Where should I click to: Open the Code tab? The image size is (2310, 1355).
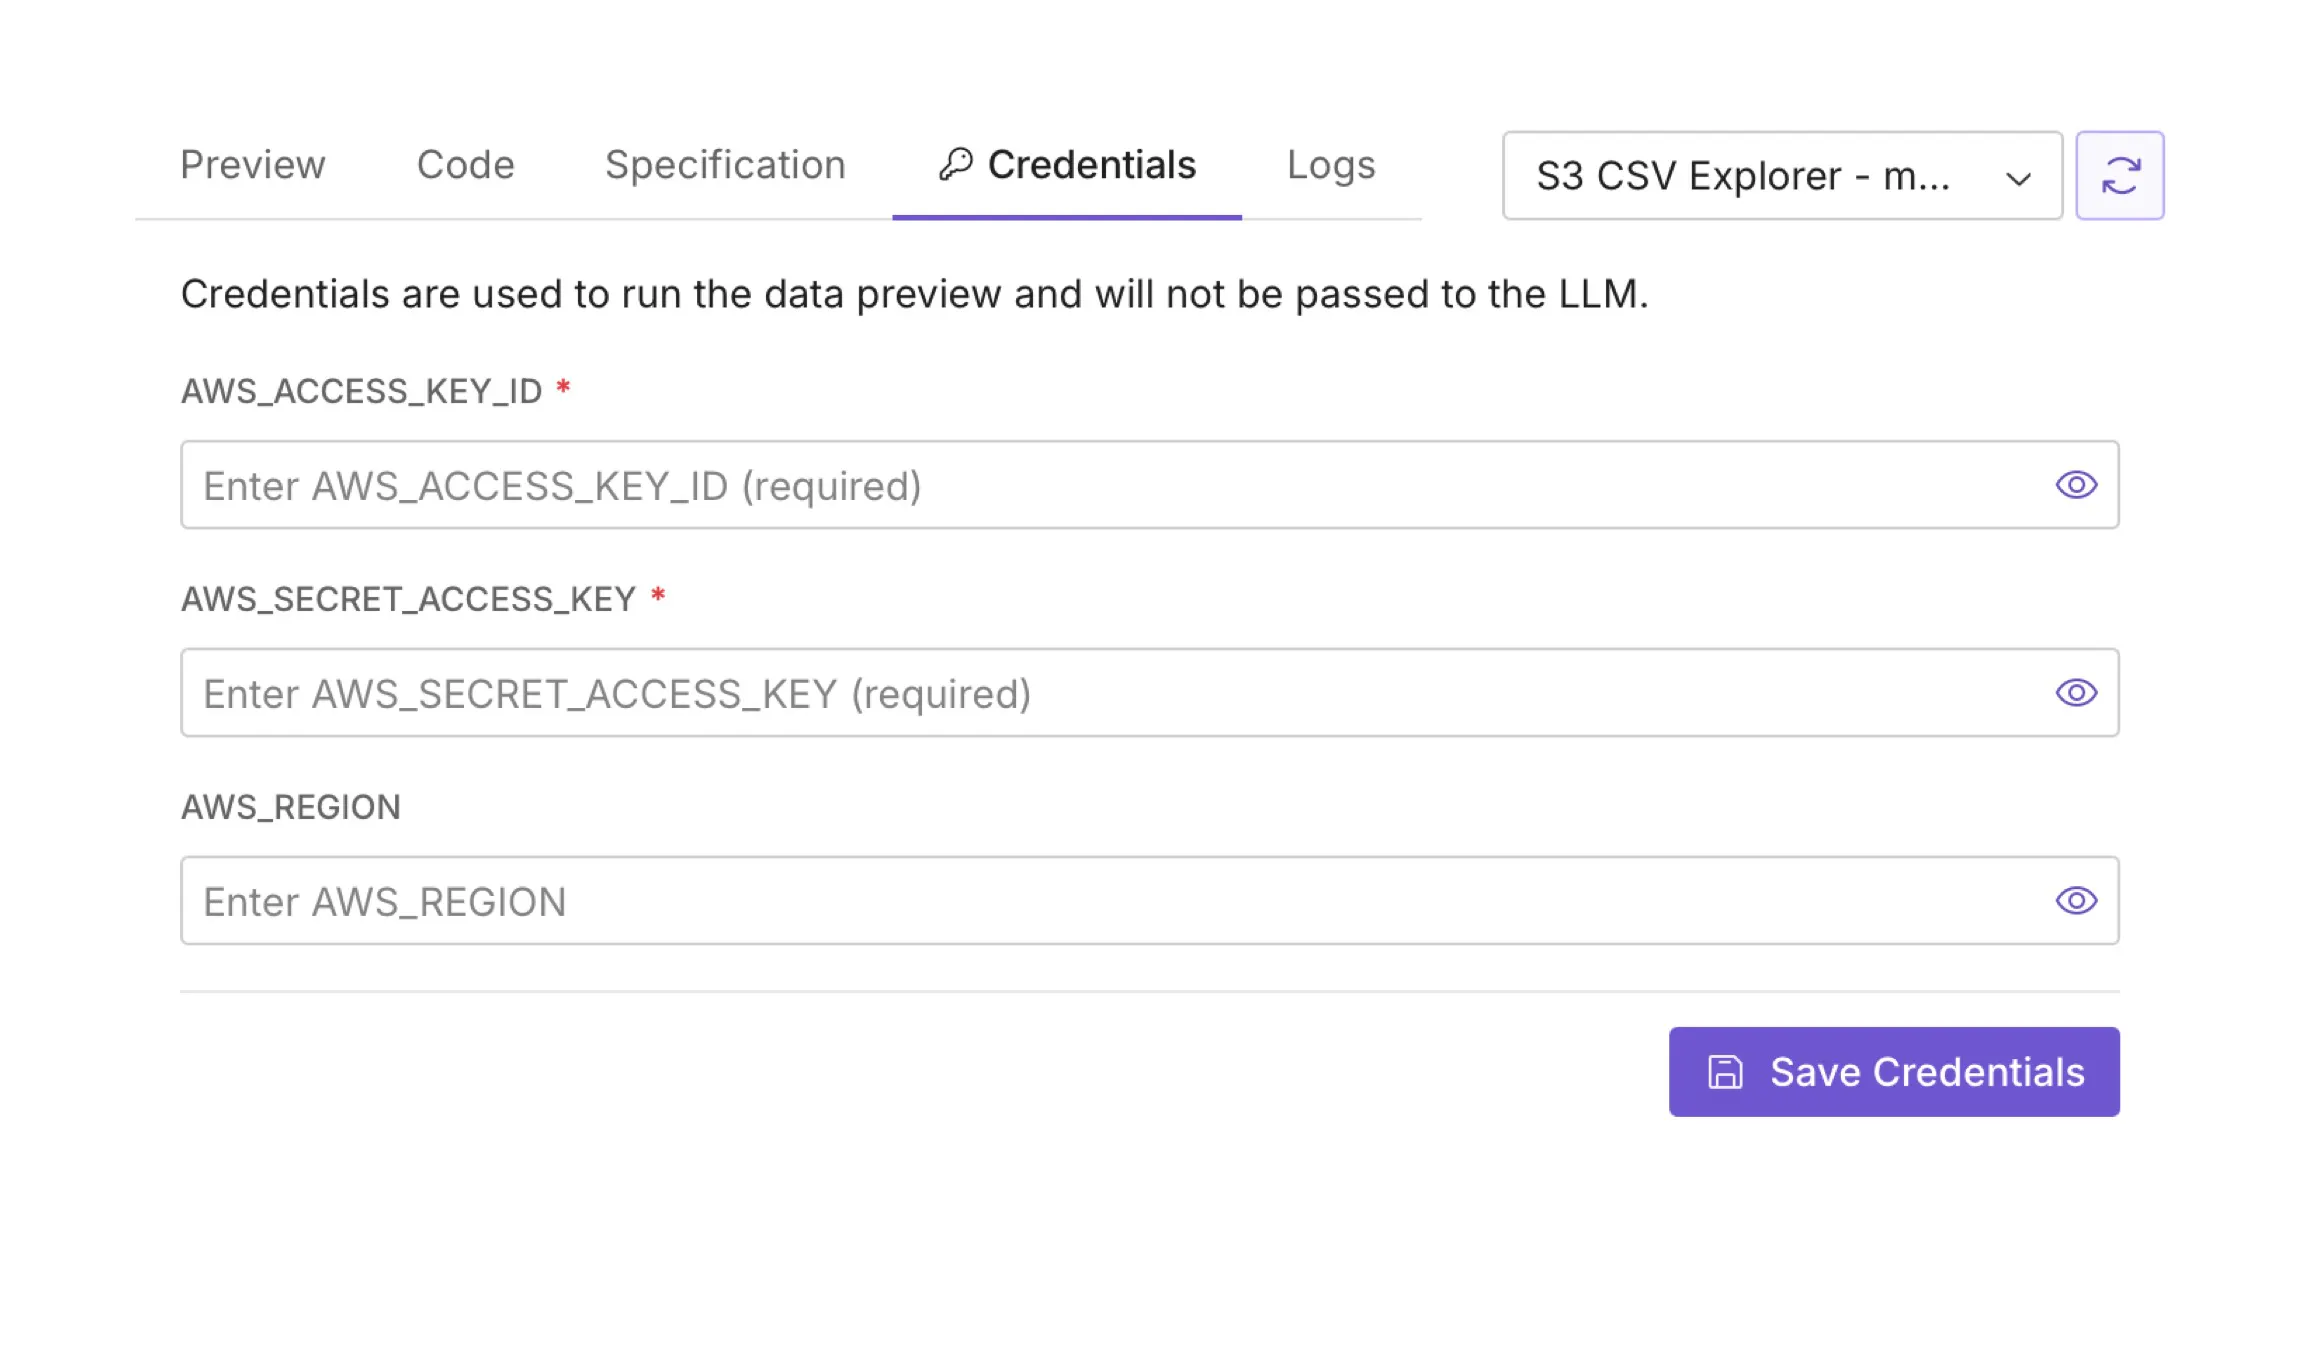(465, 165)
